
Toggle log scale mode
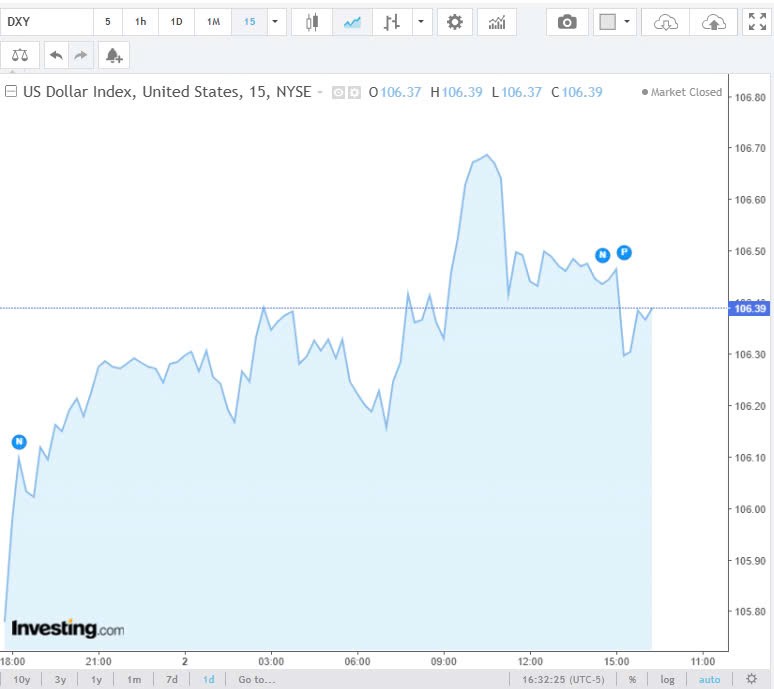pyautogui.click(x=667, y=680)
